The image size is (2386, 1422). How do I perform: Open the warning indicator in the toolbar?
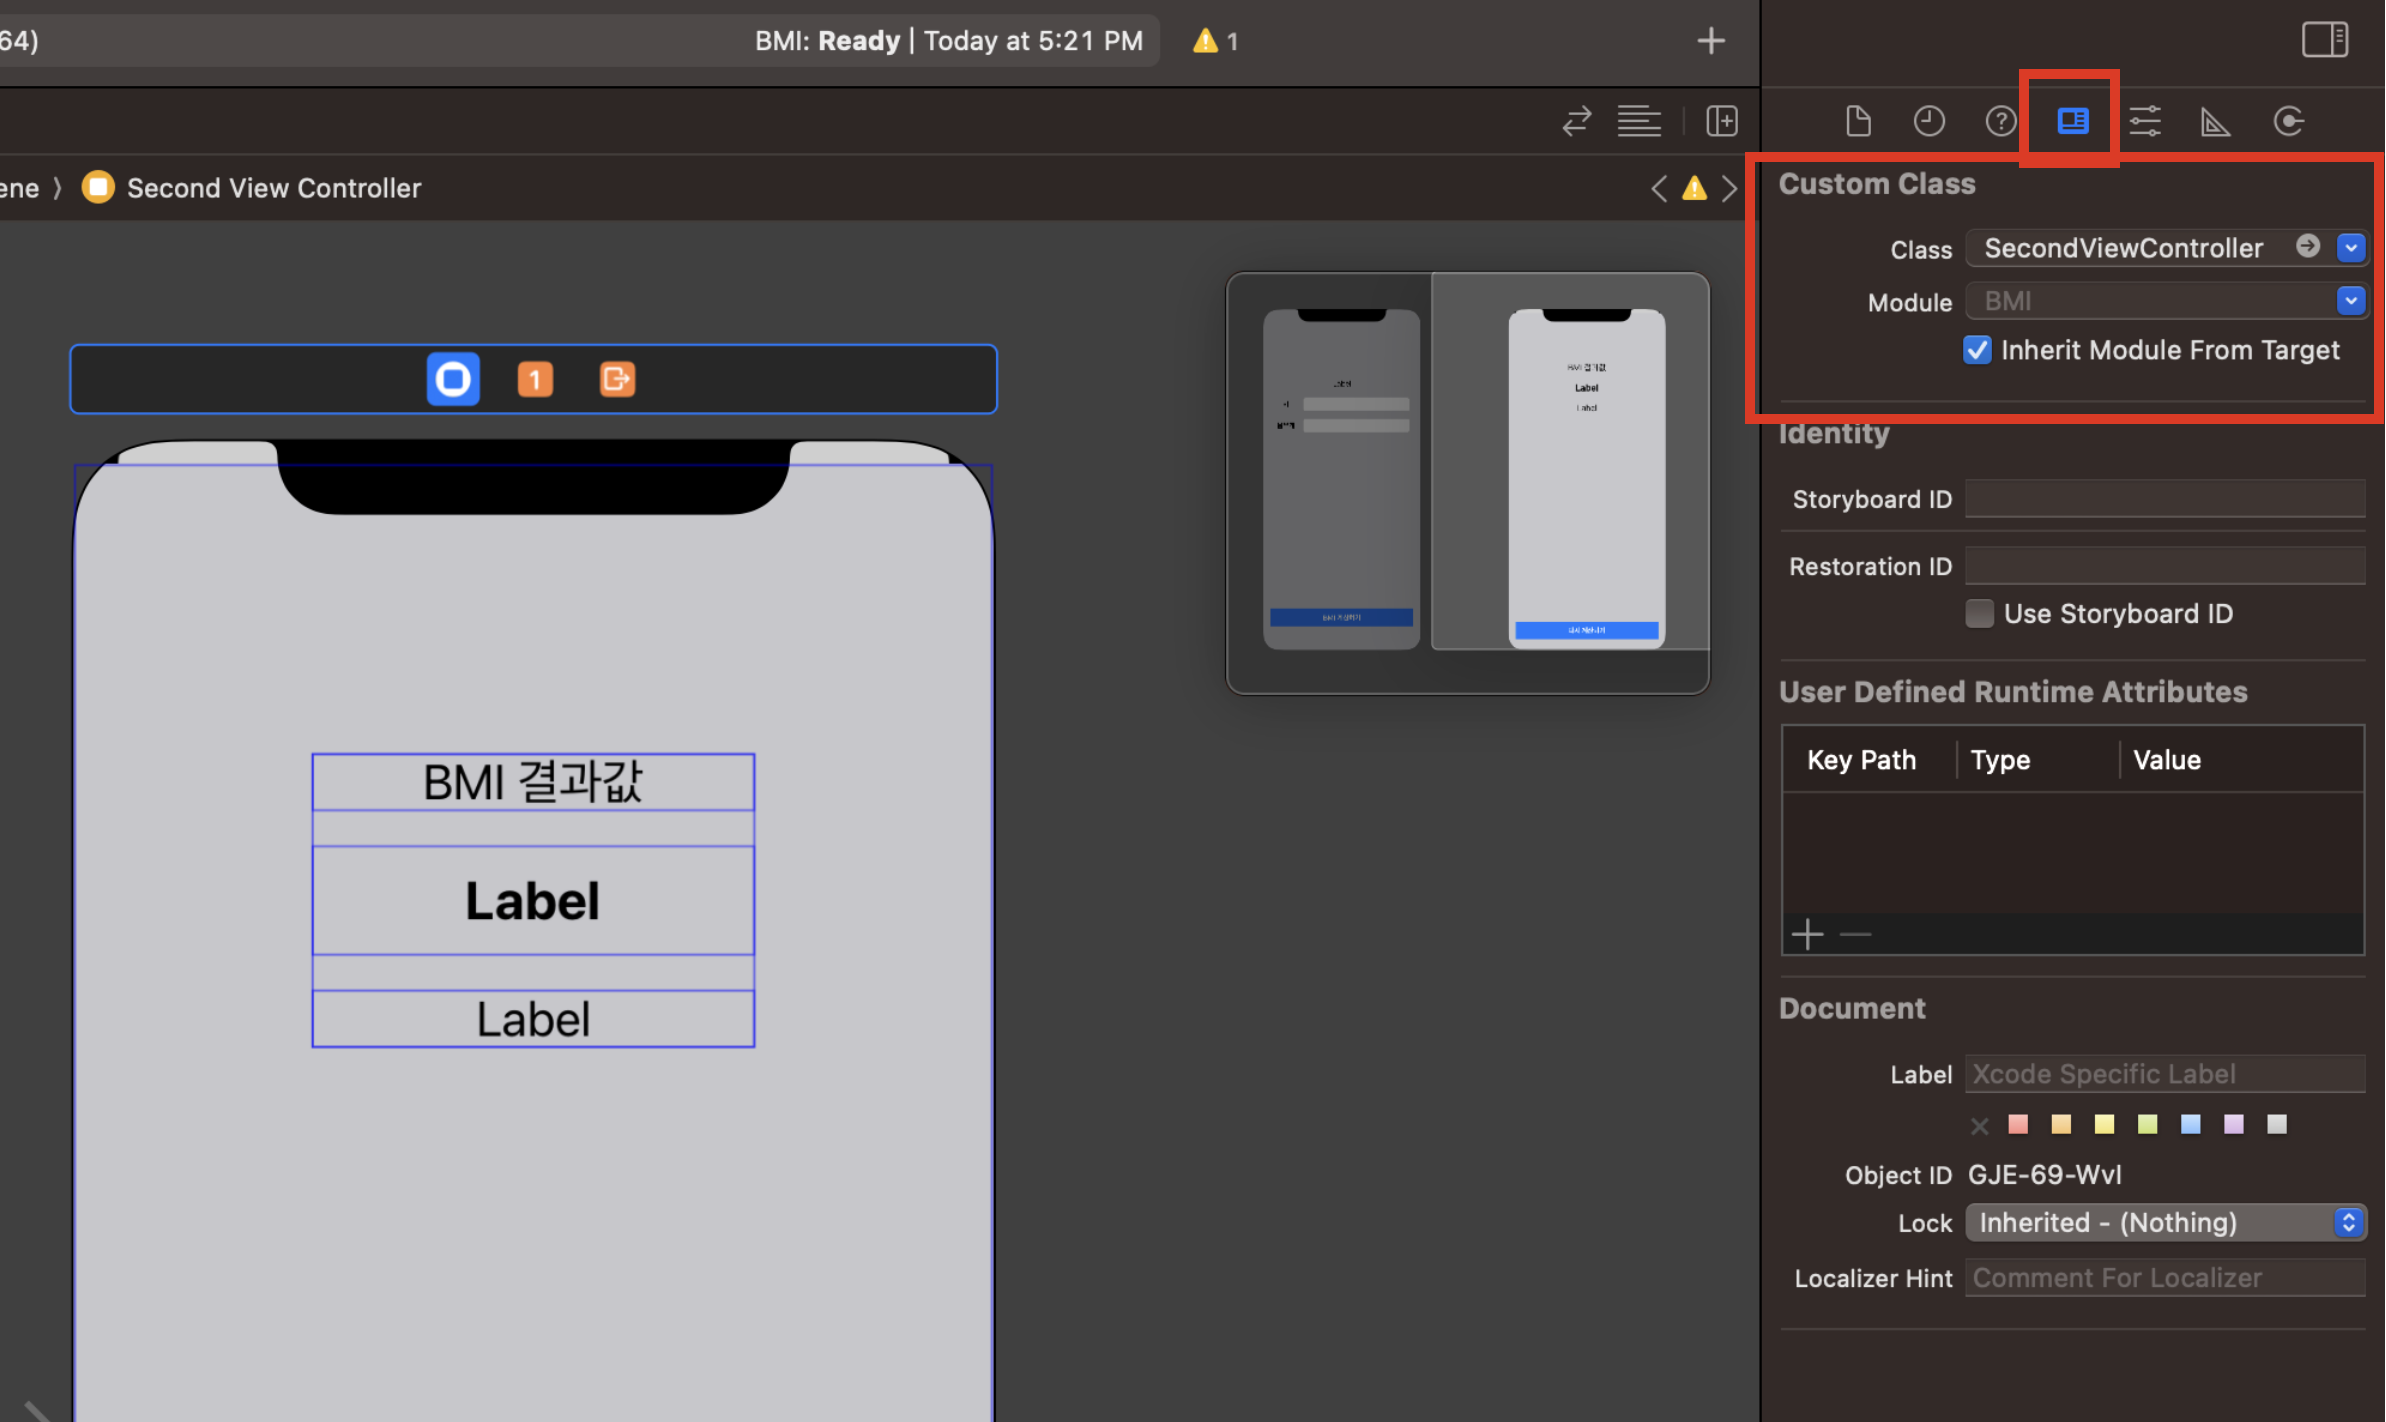tap(1216, 41)
